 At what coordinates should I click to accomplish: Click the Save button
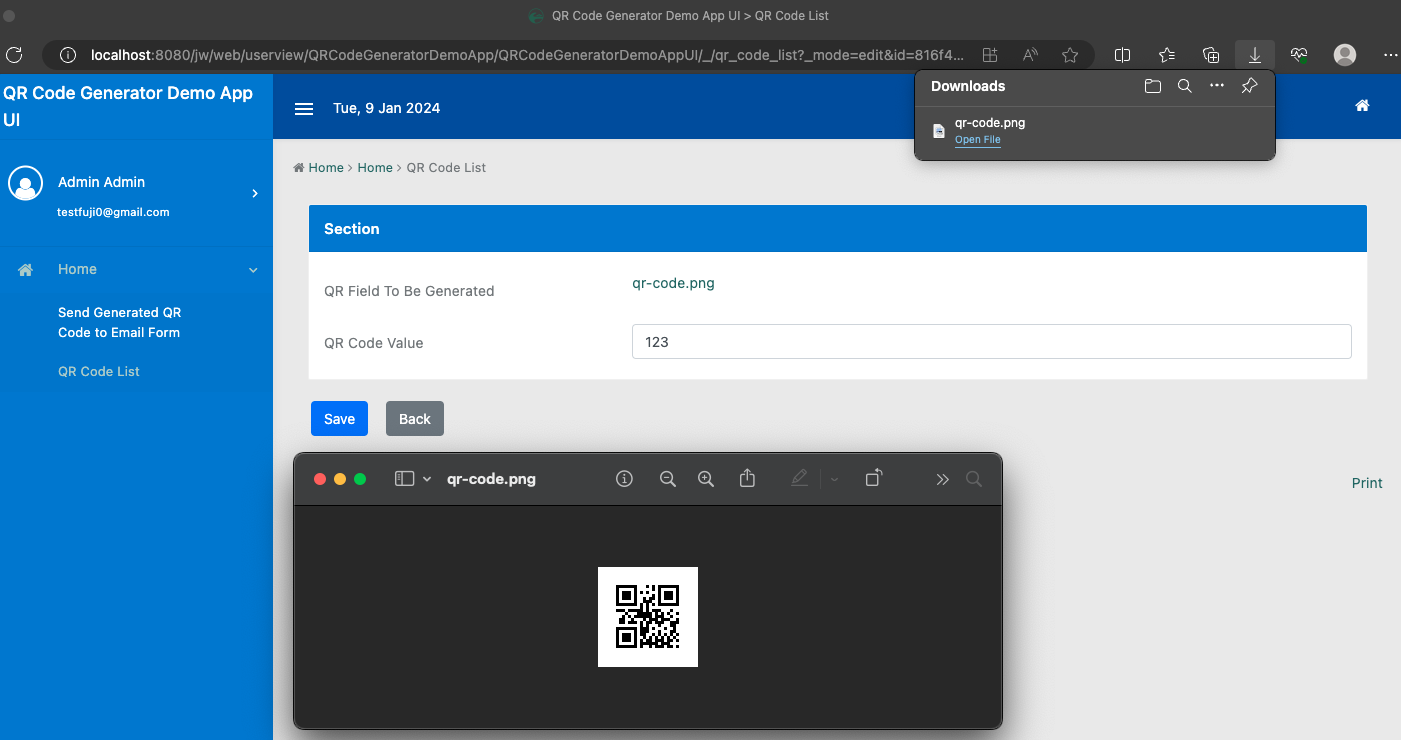click(x=339, y=419)
